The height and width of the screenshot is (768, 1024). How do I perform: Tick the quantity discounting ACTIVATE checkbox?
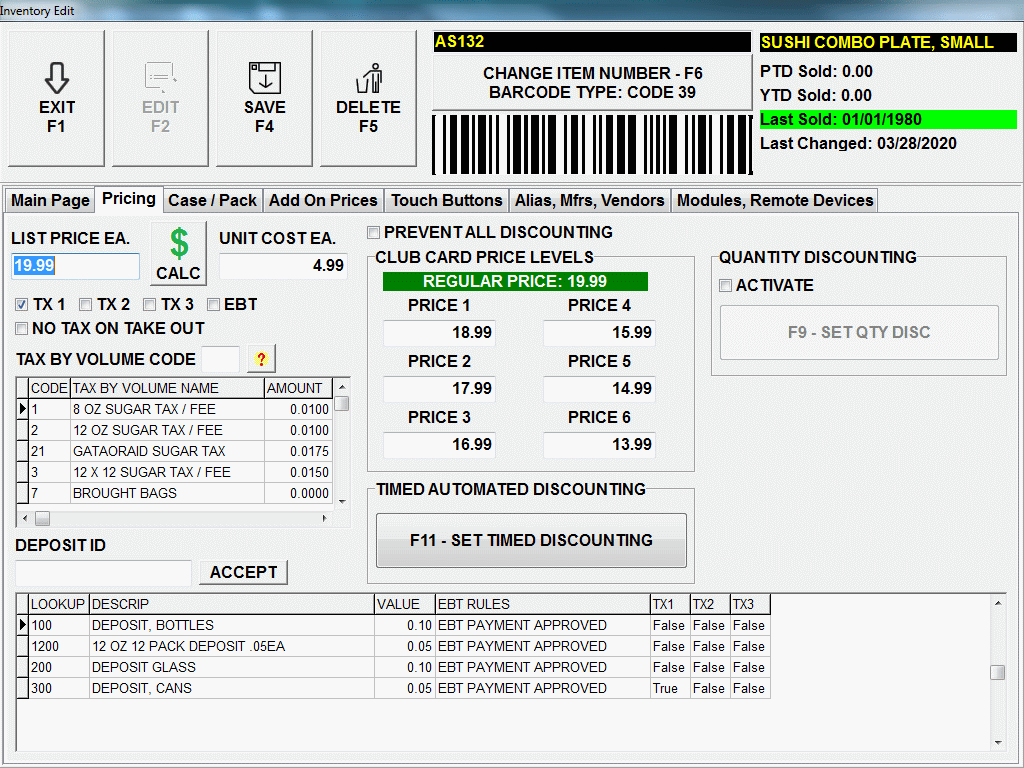726,286
